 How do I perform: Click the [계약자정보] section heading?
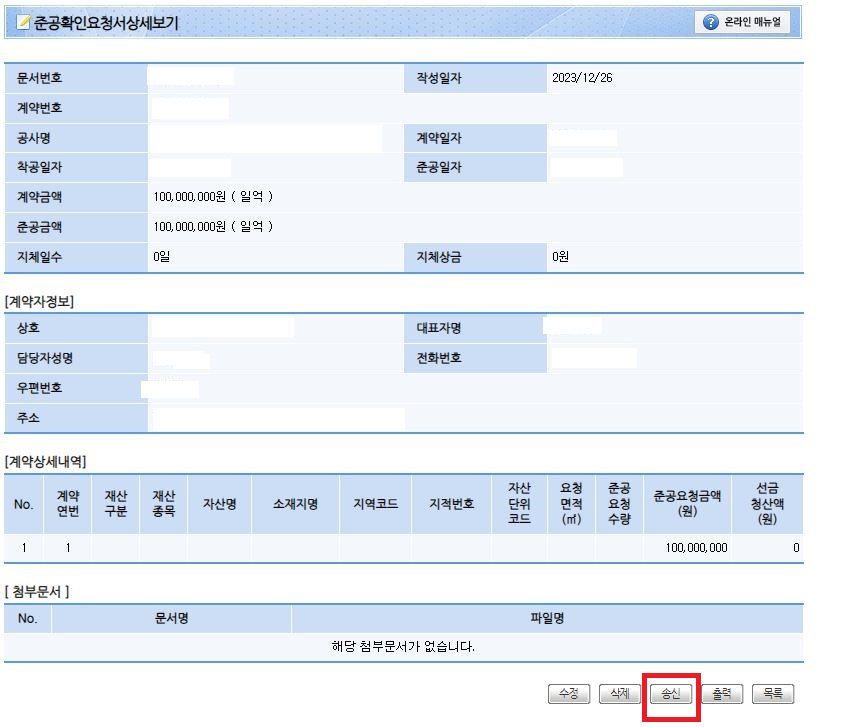39,301
